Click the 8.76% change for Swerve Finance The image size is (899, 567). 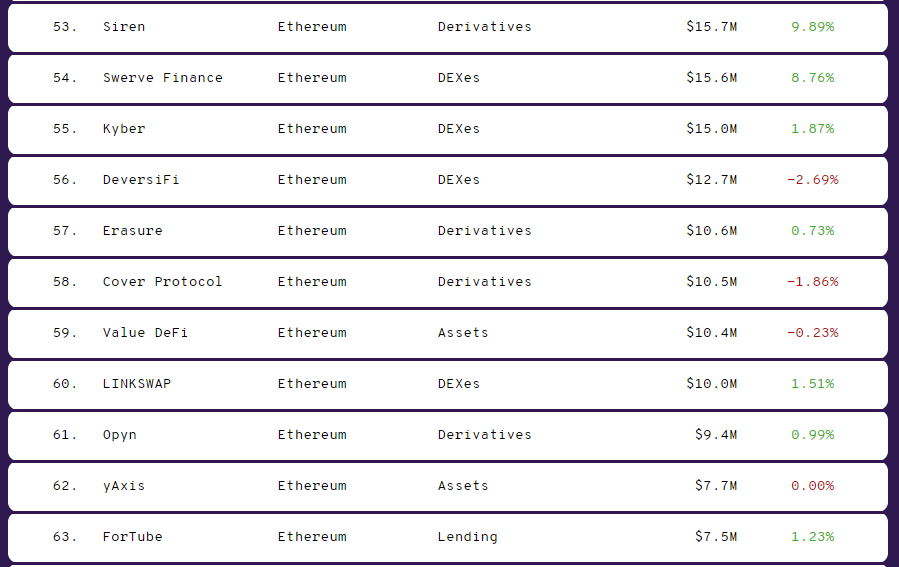812,78
